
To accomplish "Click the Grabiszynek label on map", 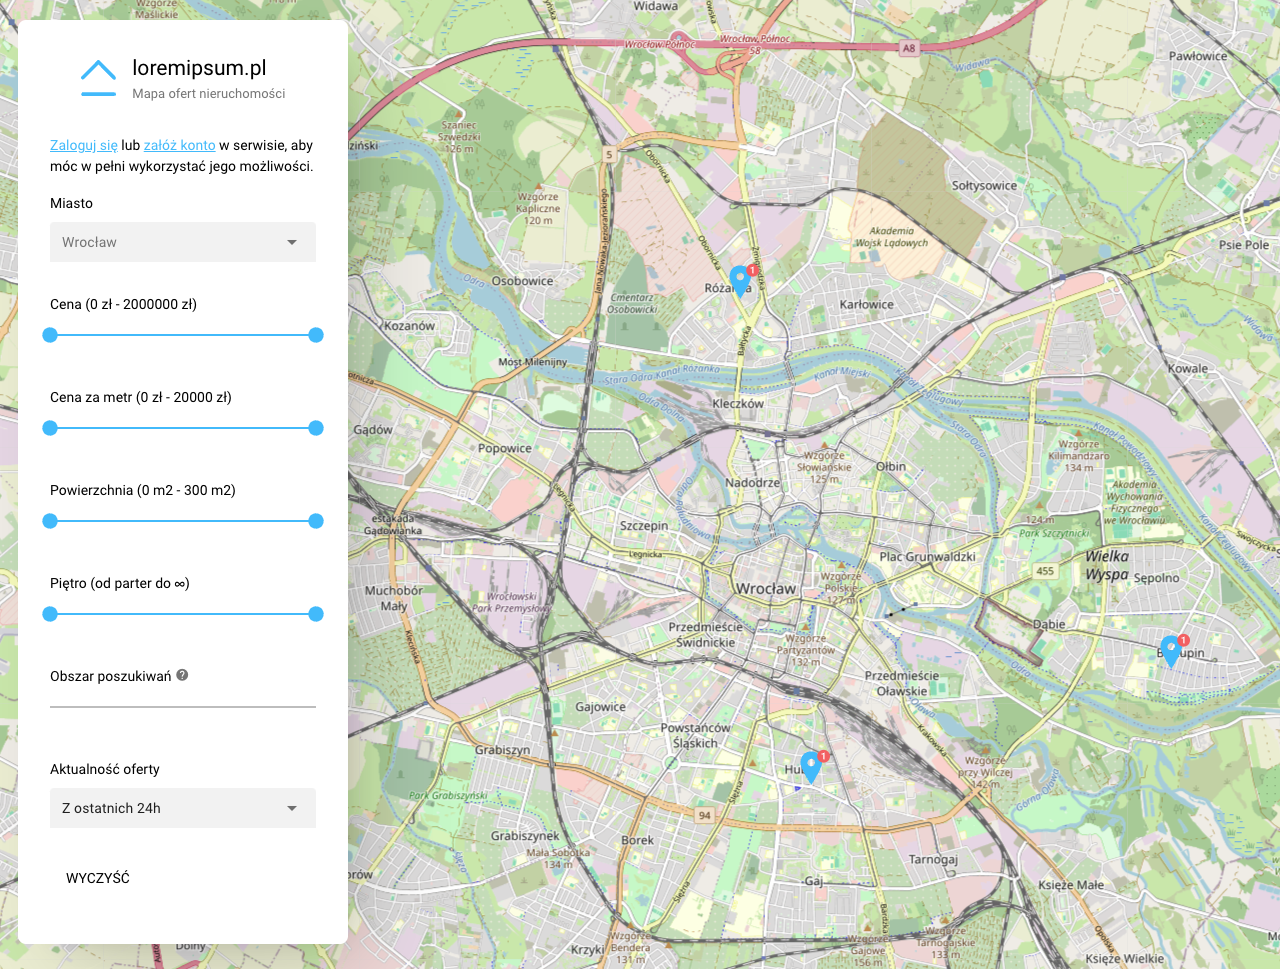I will tap(525, 836).
